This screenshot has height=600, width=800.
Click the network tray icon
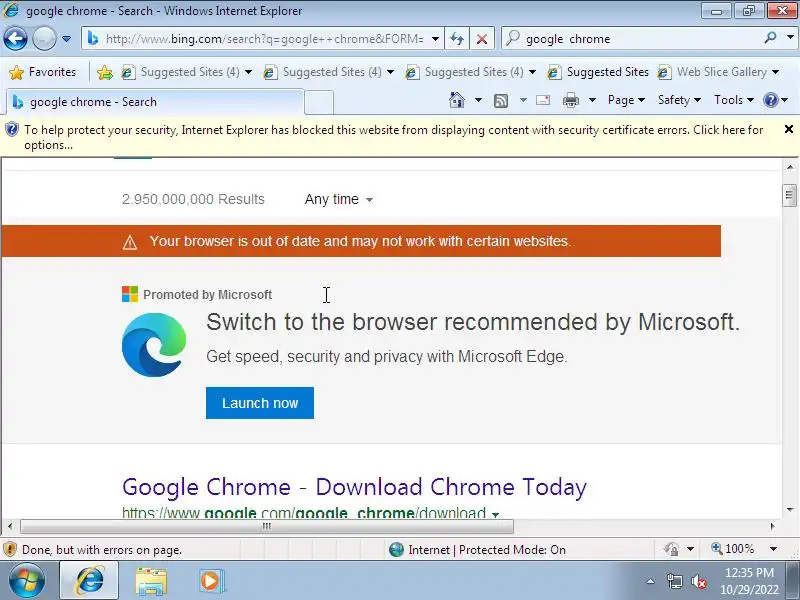[x=674, y=581]
